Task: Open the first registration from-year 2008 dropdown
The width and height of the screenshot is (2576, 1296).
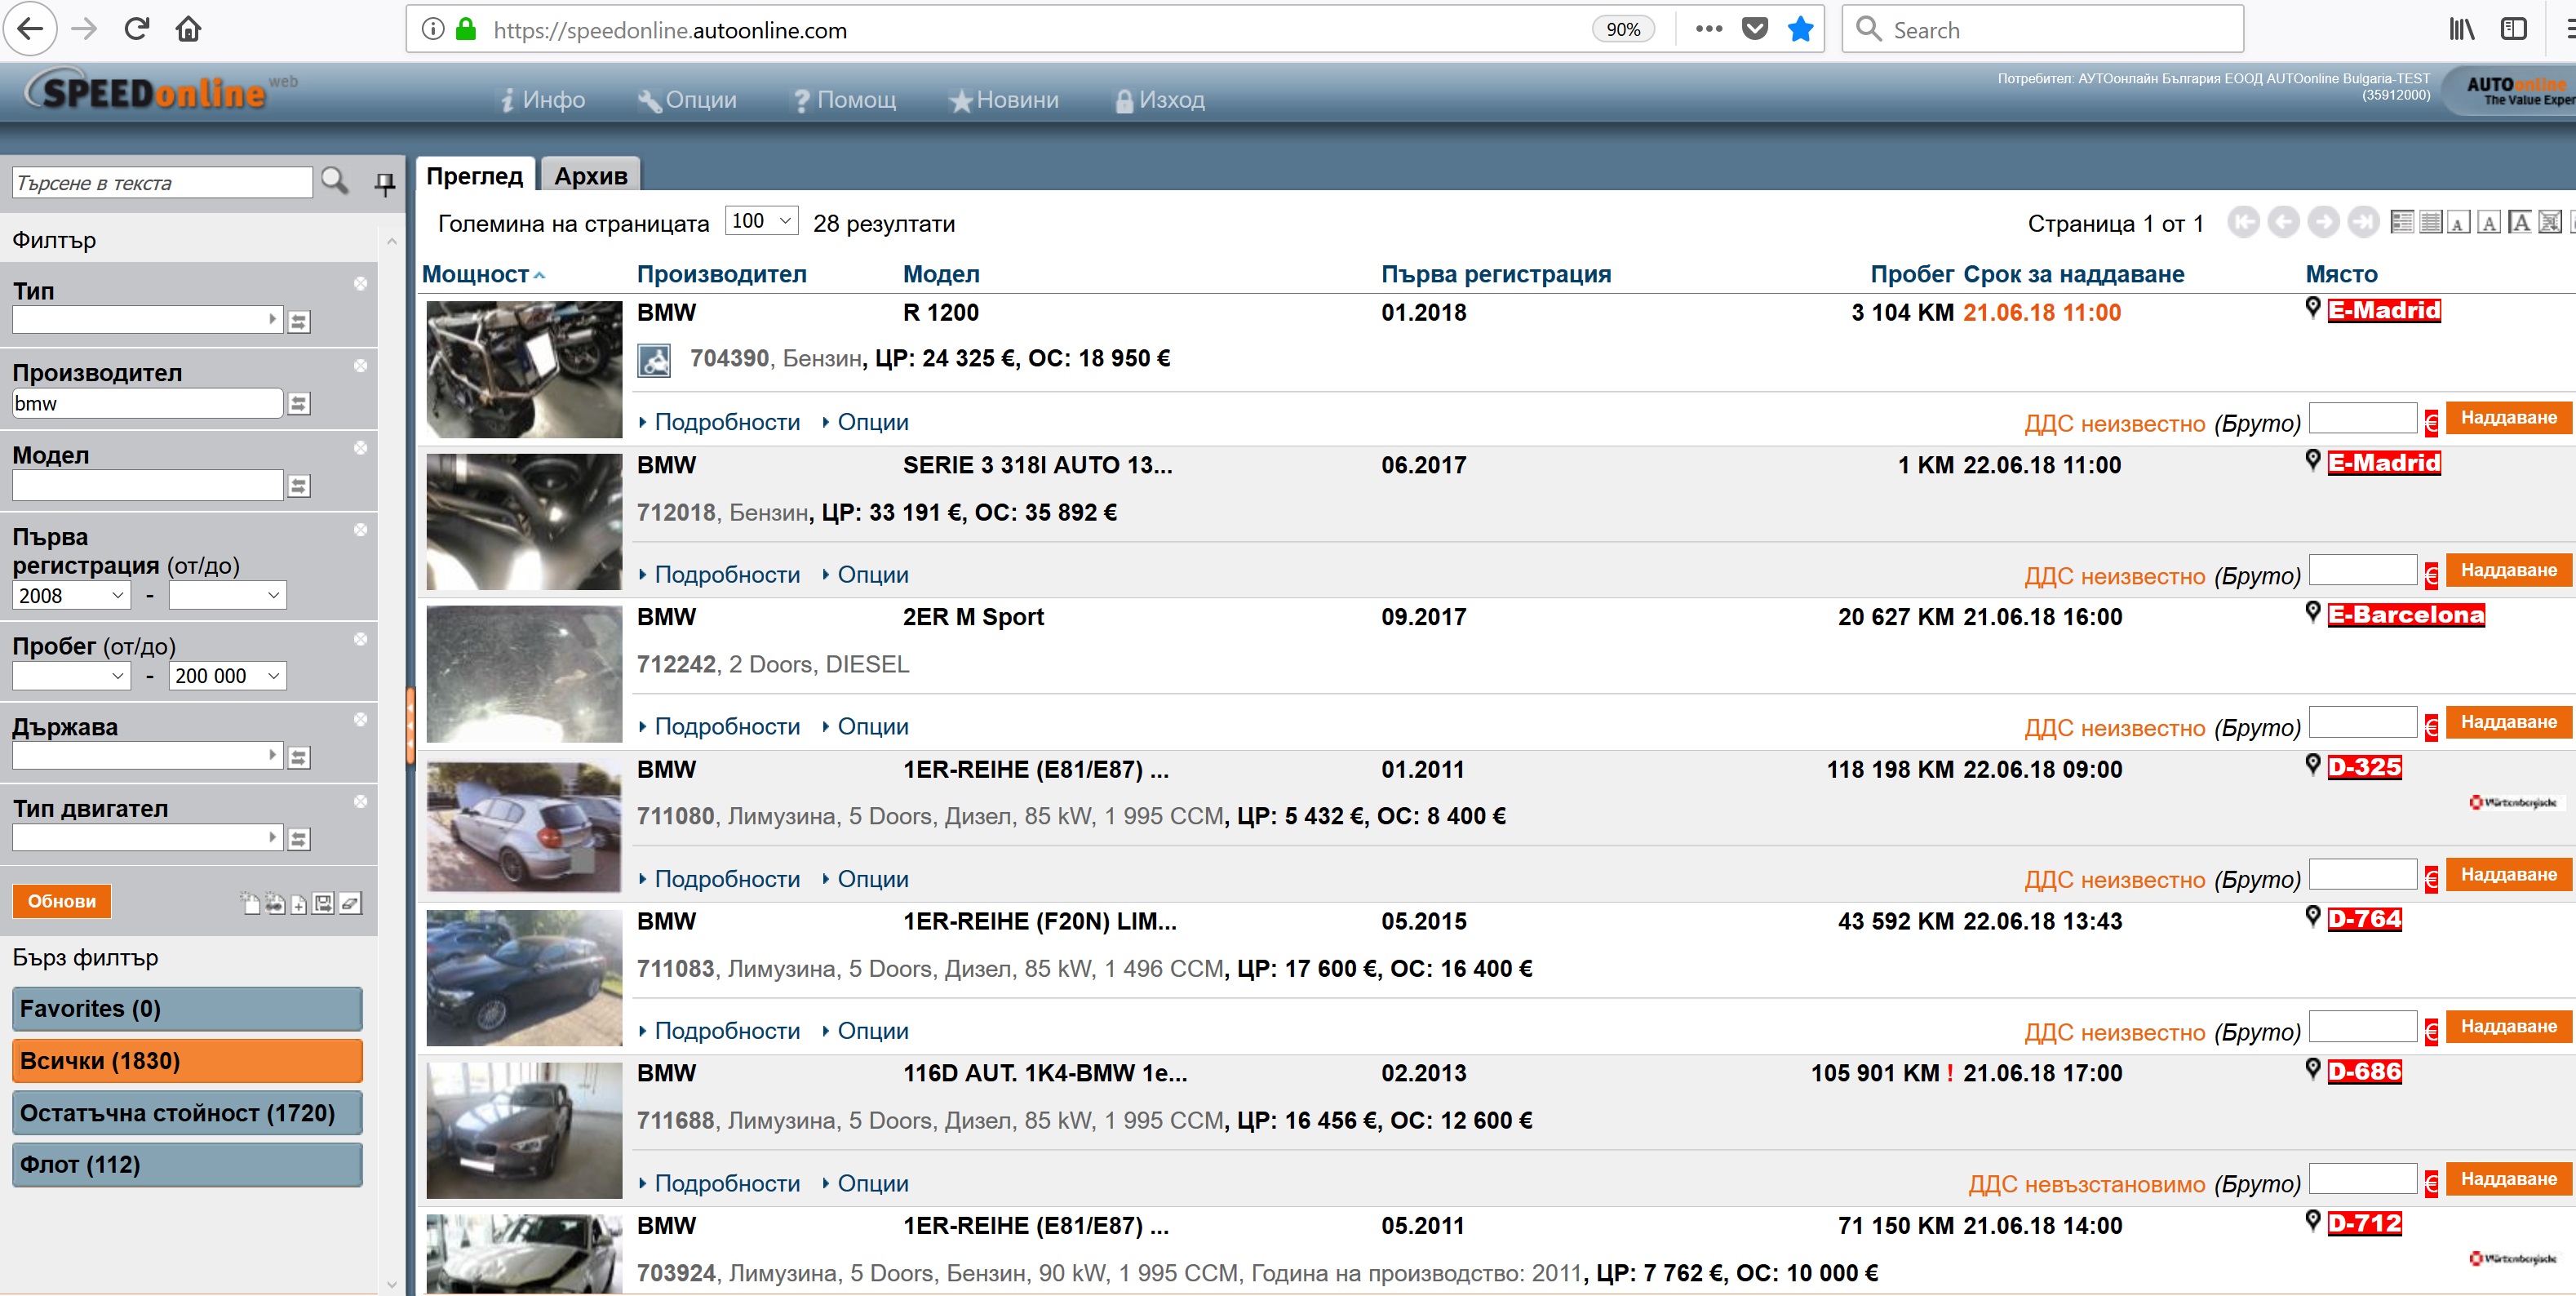Action: [x=72, y=595]
